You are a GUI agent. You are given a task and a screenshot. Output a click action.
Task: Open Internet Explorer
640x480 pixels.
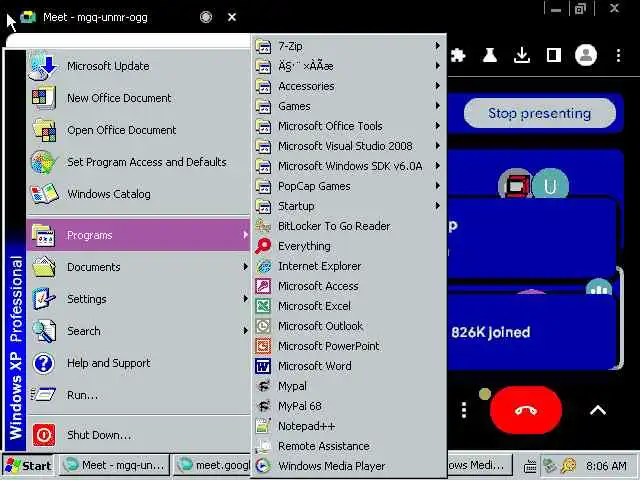[x=349, y=266]
